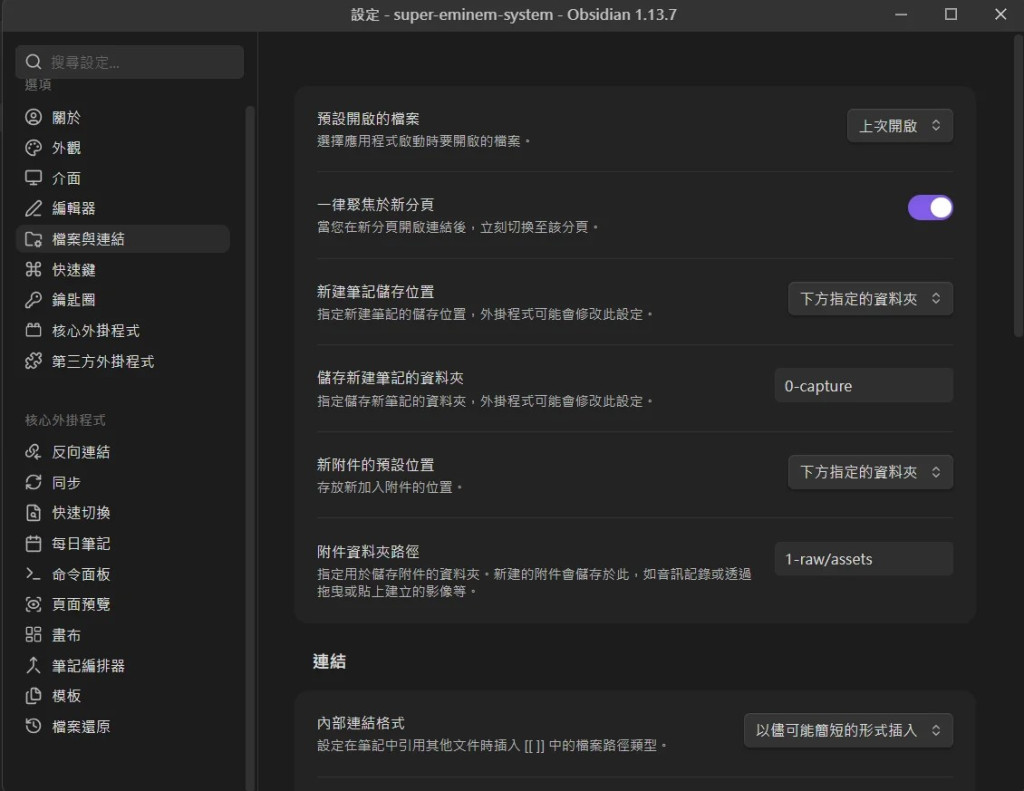The height and width of the screenshot is (791, 1024).
Task: Click the 反向連結 link icon
Action: click(x=33, y=452)
